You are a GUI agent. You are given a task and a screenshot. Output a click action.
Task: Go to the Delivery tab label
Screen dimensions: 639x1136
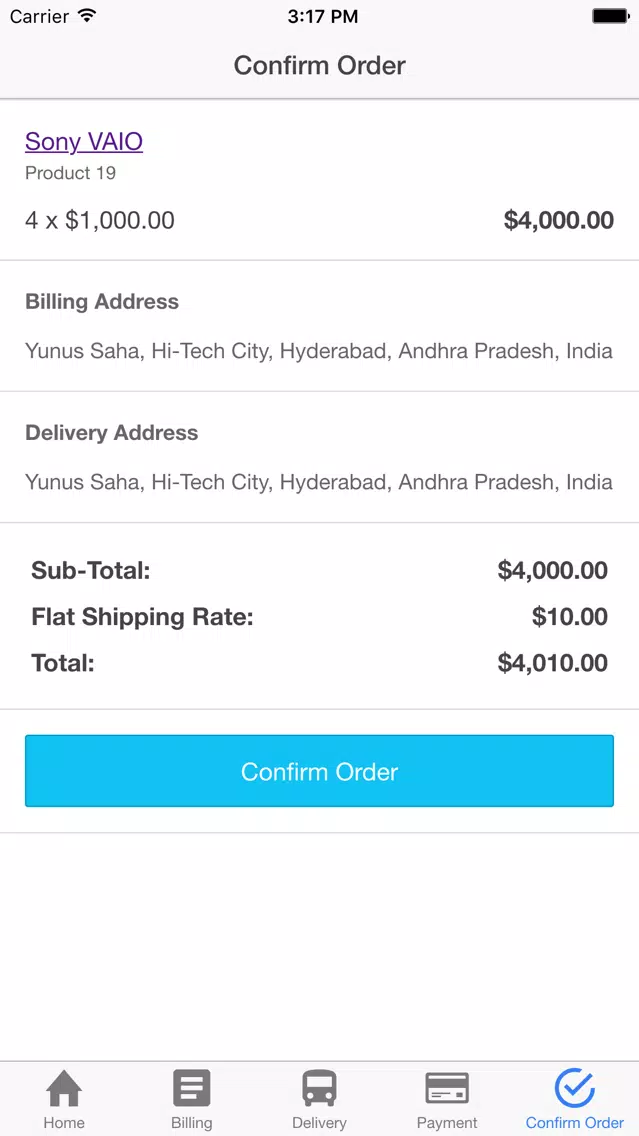[x=319, y=1123]
